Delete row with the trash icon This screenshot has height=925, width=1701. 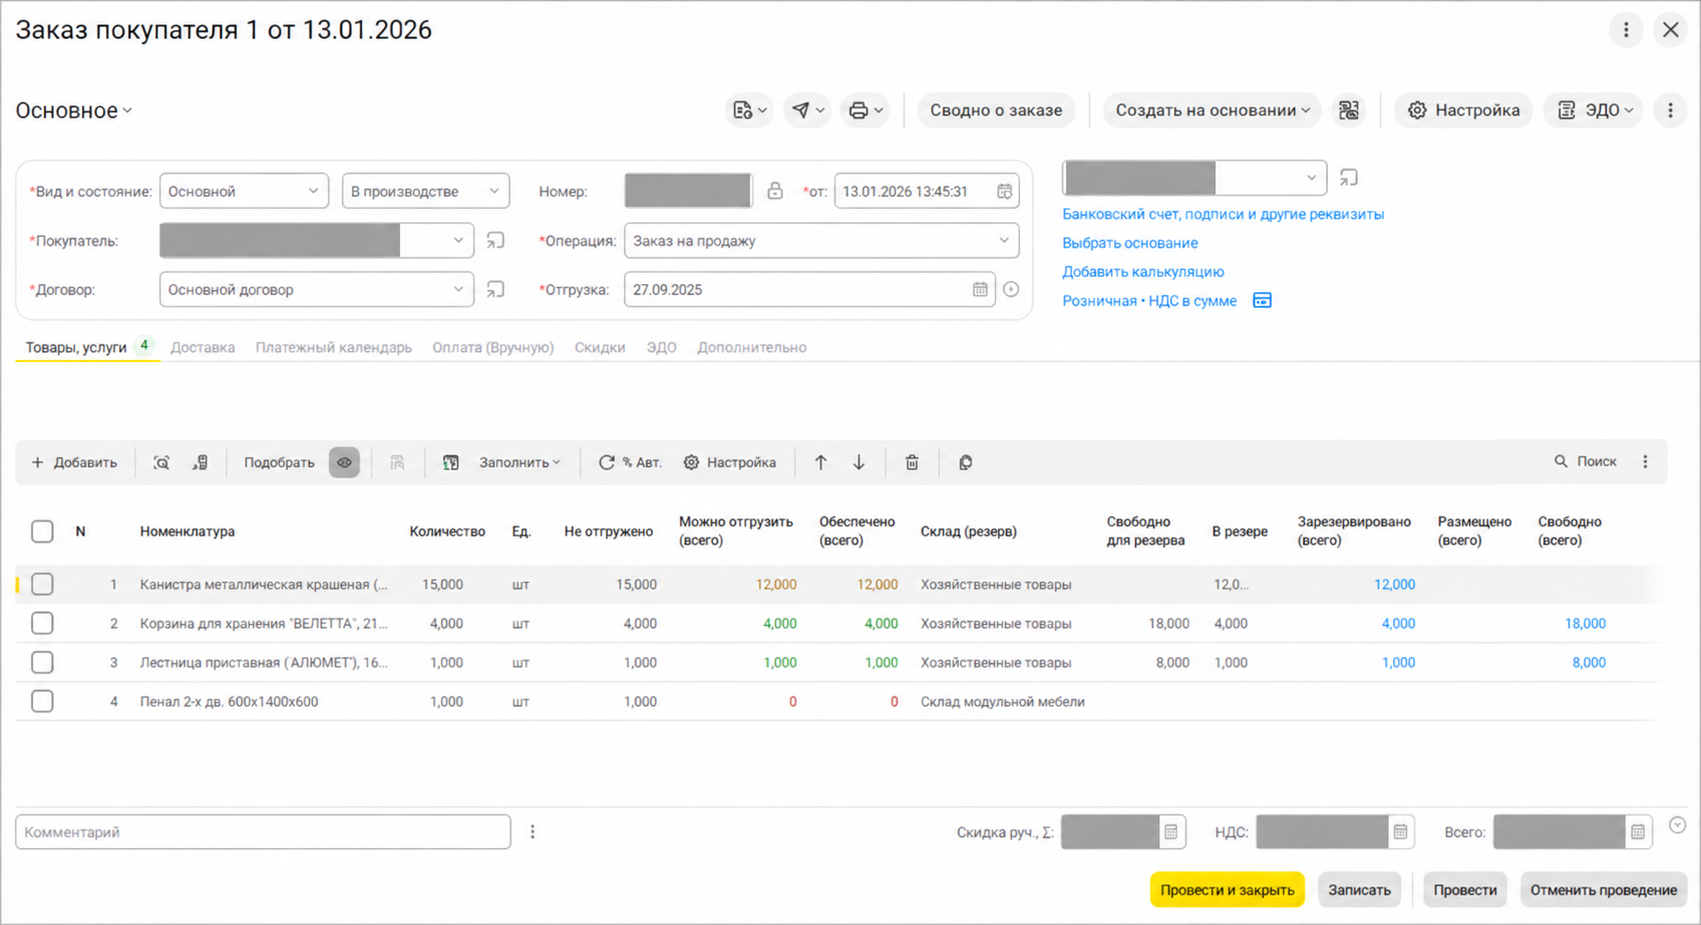(912, 462)
